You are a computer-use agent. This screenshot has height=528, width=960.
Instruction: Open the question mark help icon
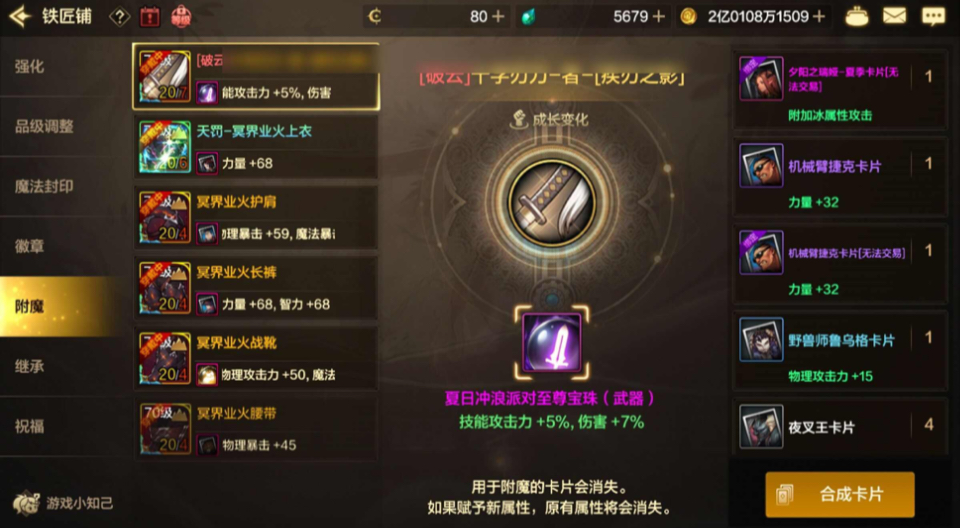point(119,17)
